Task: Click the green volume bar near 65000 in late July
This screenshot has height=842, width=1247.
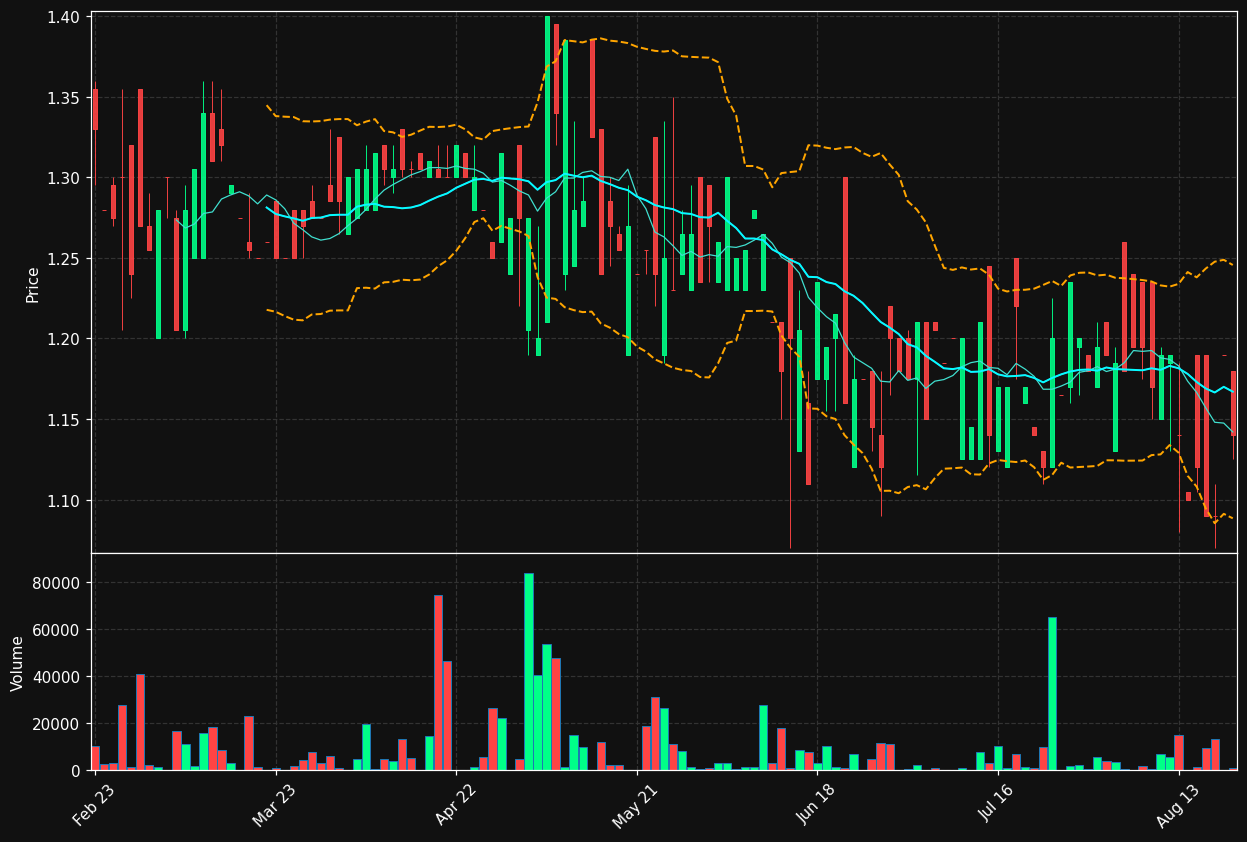Action: click(x=1052, y=694)
